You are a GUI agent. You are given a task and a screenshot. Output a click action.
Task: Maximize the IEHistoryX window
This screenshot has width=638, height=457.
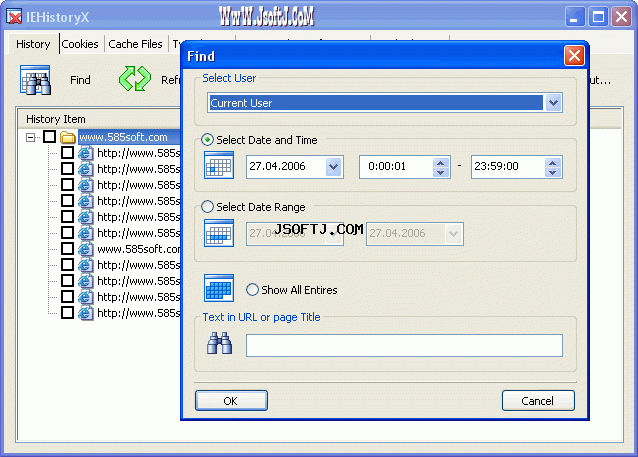point(598,17)
